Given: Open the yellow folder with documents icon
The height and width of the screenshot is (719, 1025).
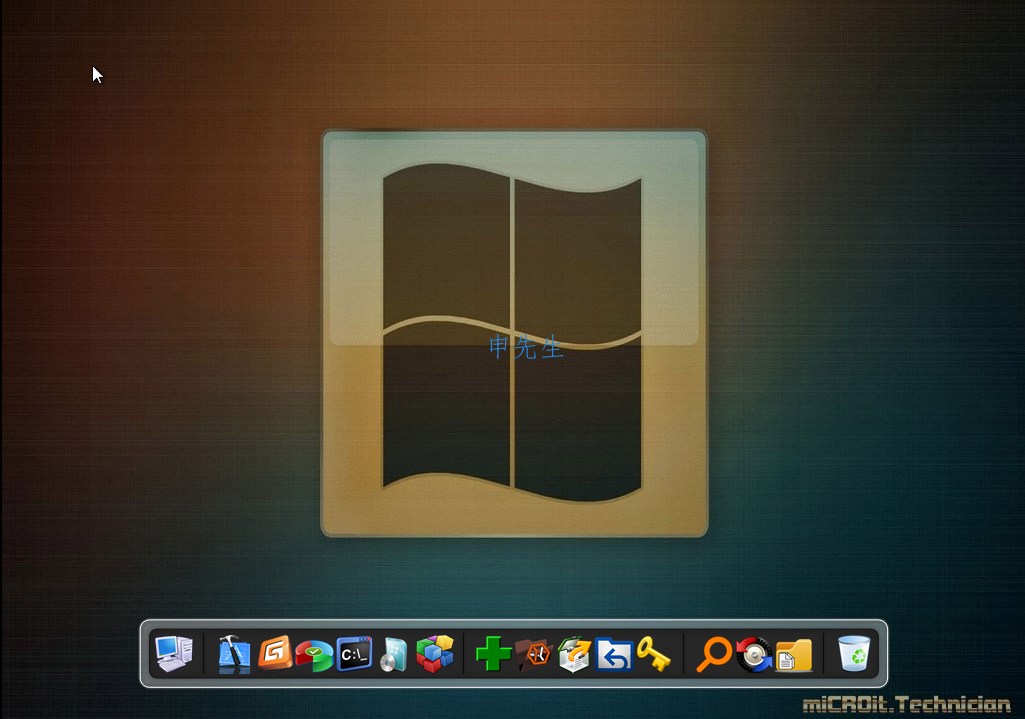Looking at the screenshot, I should click(x=793, y=654).
